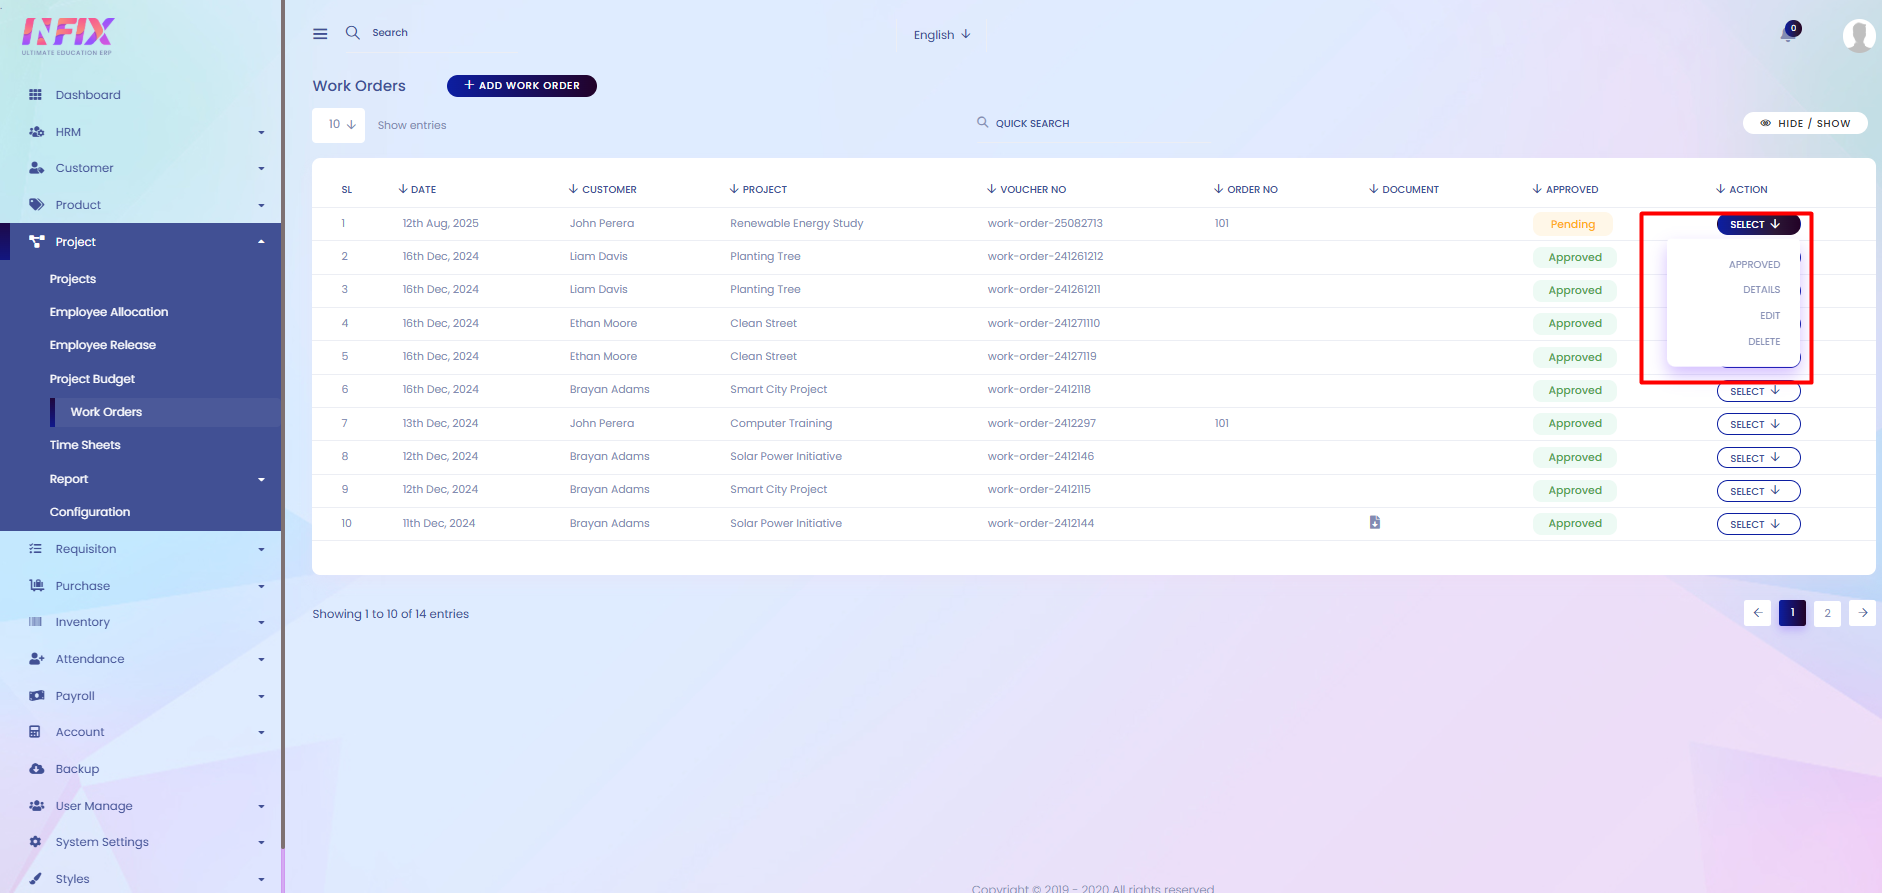
Task: Click page 1 pagination button
Action: (x=1792, y=613)
